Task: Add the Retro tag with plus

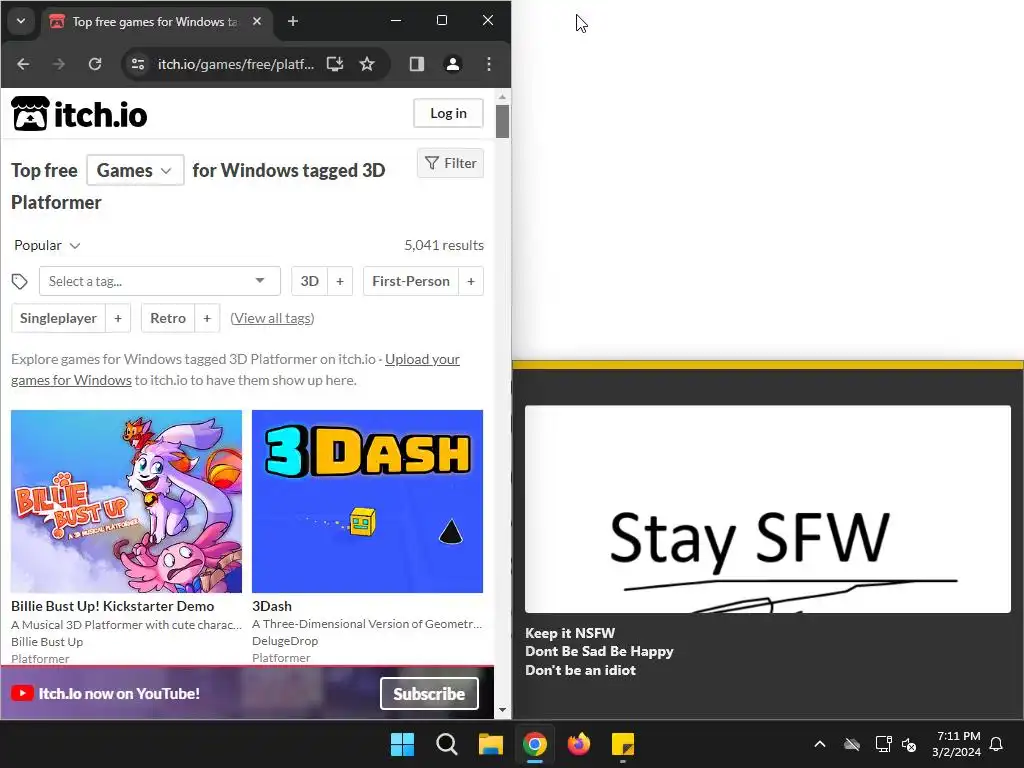Action: pos(207,318)
